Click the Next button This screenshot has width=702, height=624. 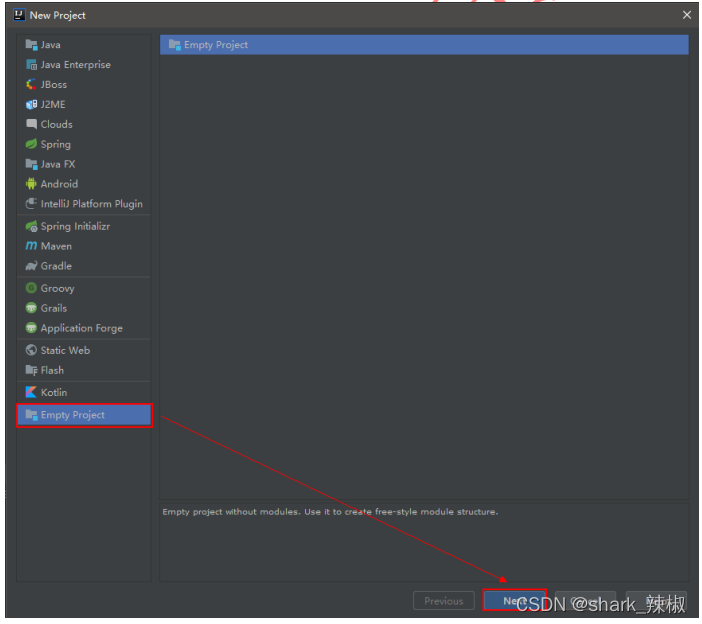coord(514,601)
